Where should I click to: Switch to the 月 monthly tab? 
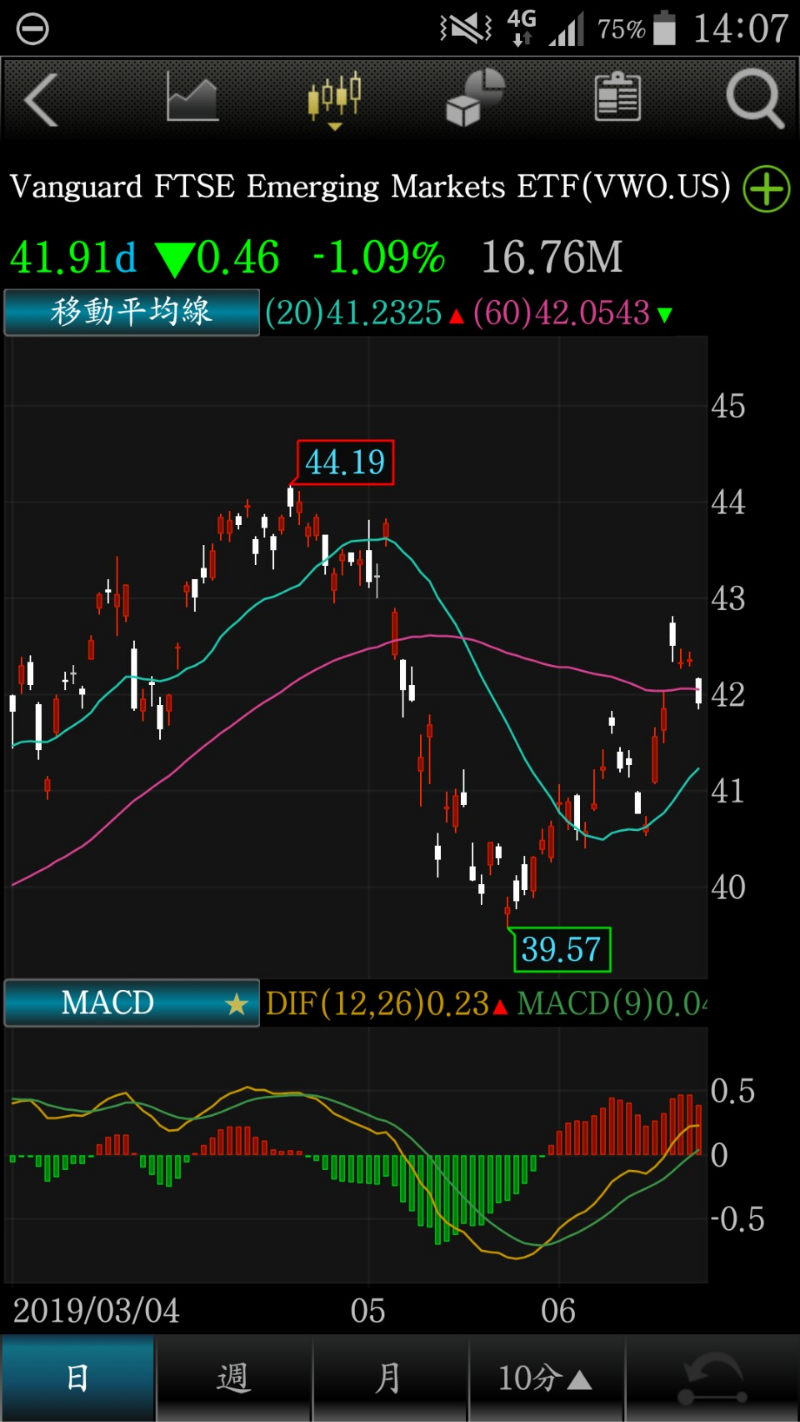point(390,1378)
